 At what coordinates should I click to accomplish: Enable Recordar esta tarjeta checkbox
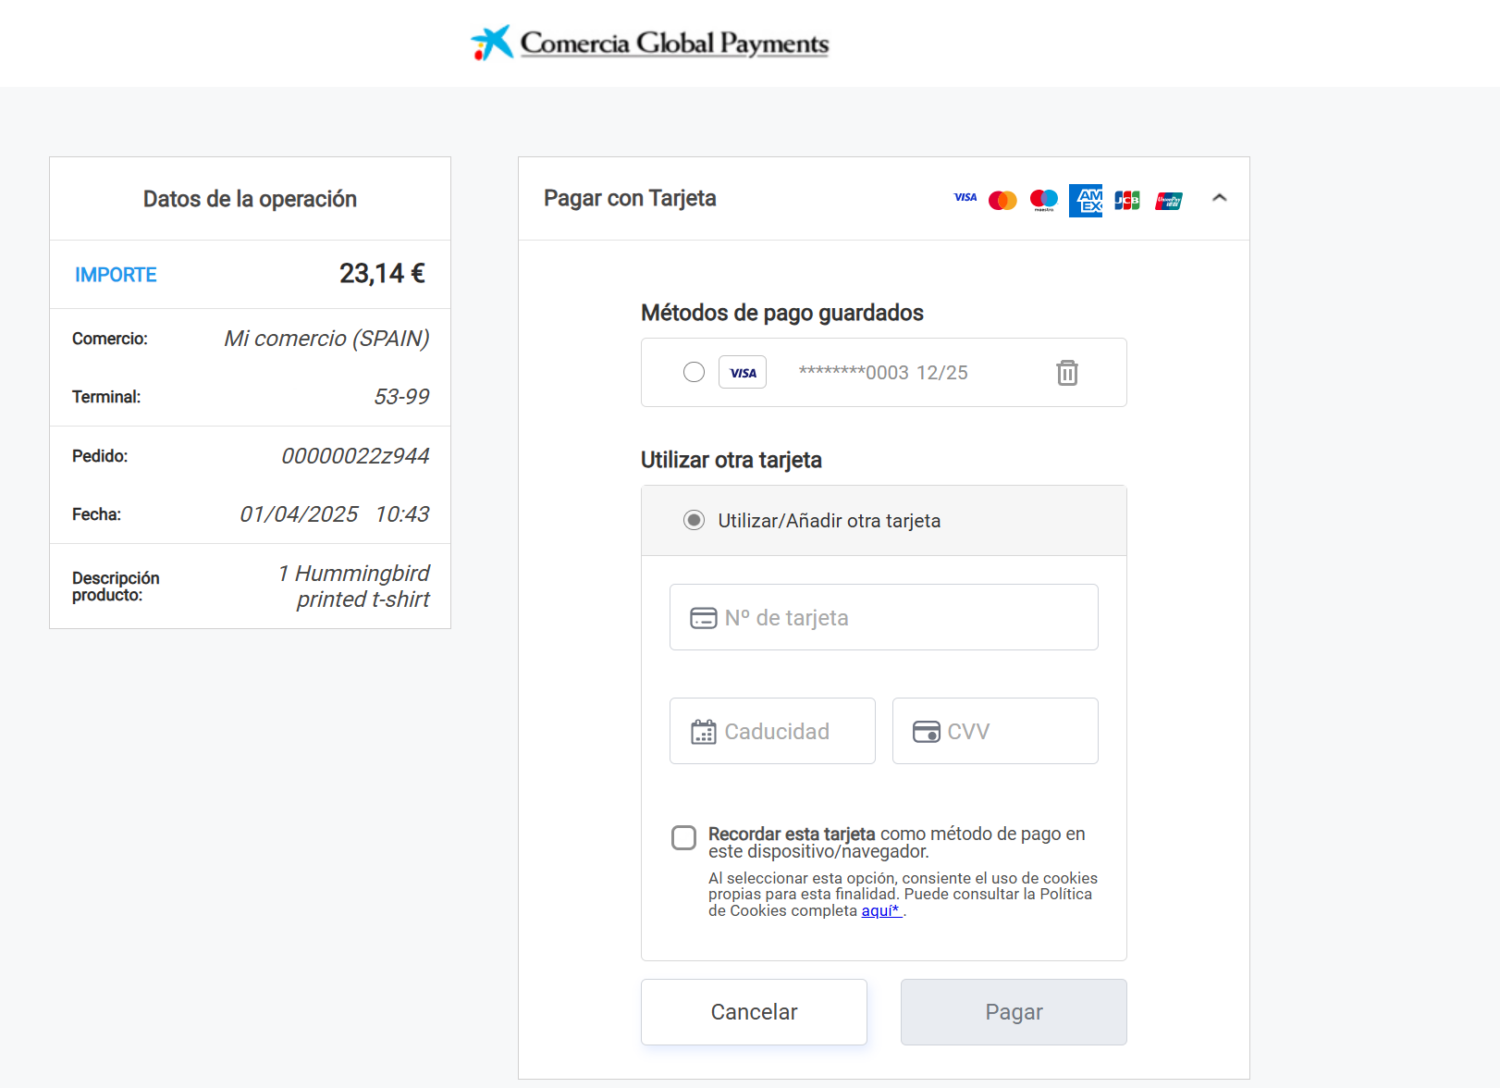[x=684, y=837]
